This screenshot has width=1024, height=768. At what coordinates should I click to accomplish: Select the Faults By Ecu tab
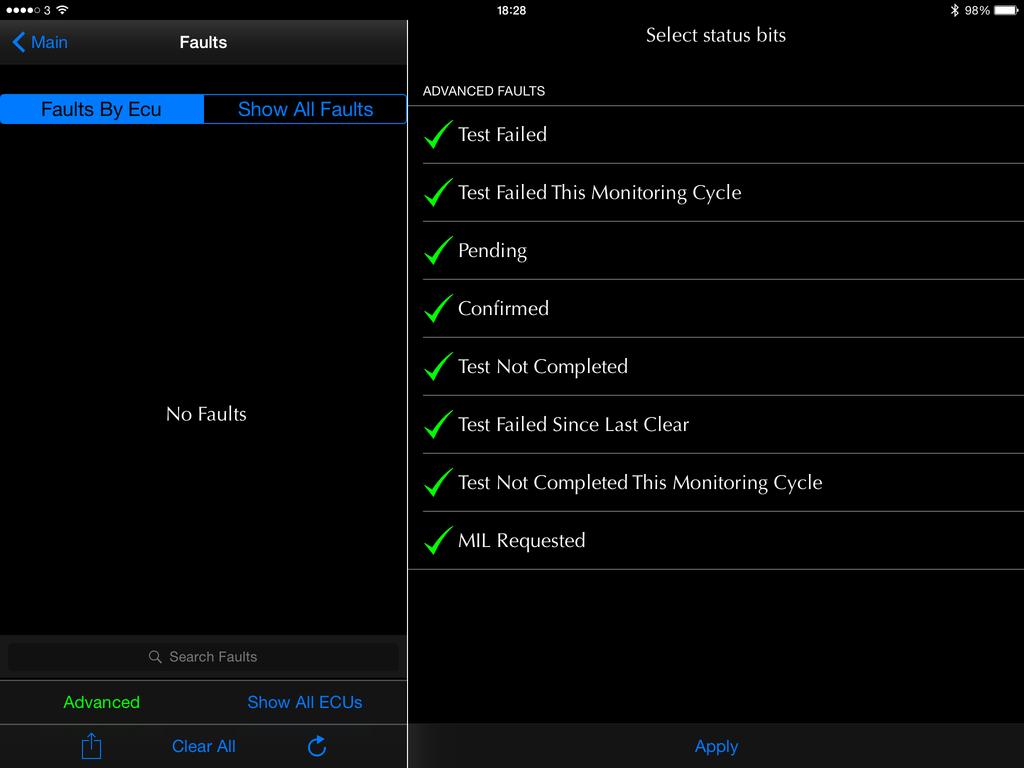101,109
